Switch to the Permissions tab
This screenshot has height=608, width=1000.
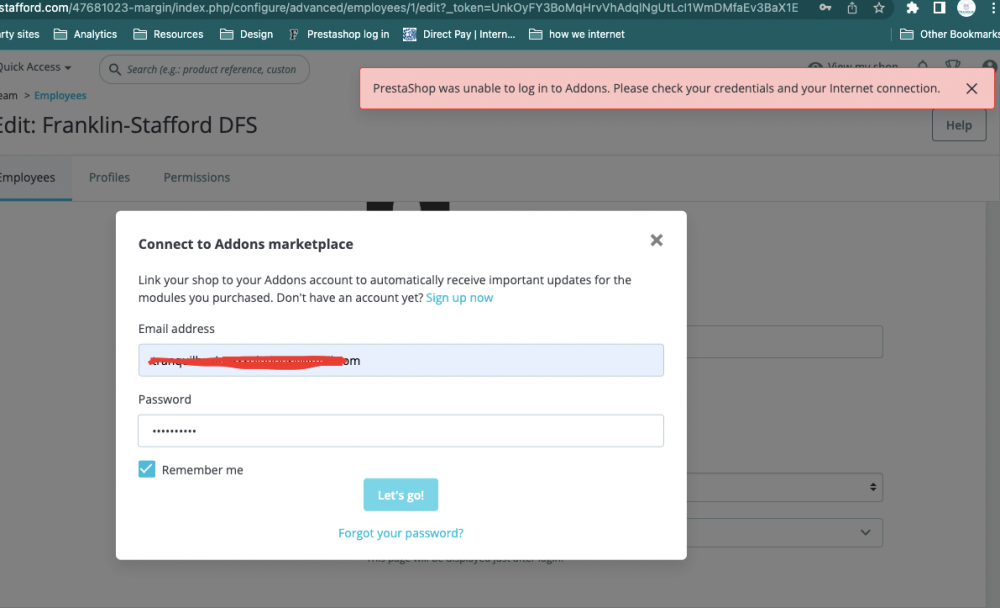click(x=196, y=177)
